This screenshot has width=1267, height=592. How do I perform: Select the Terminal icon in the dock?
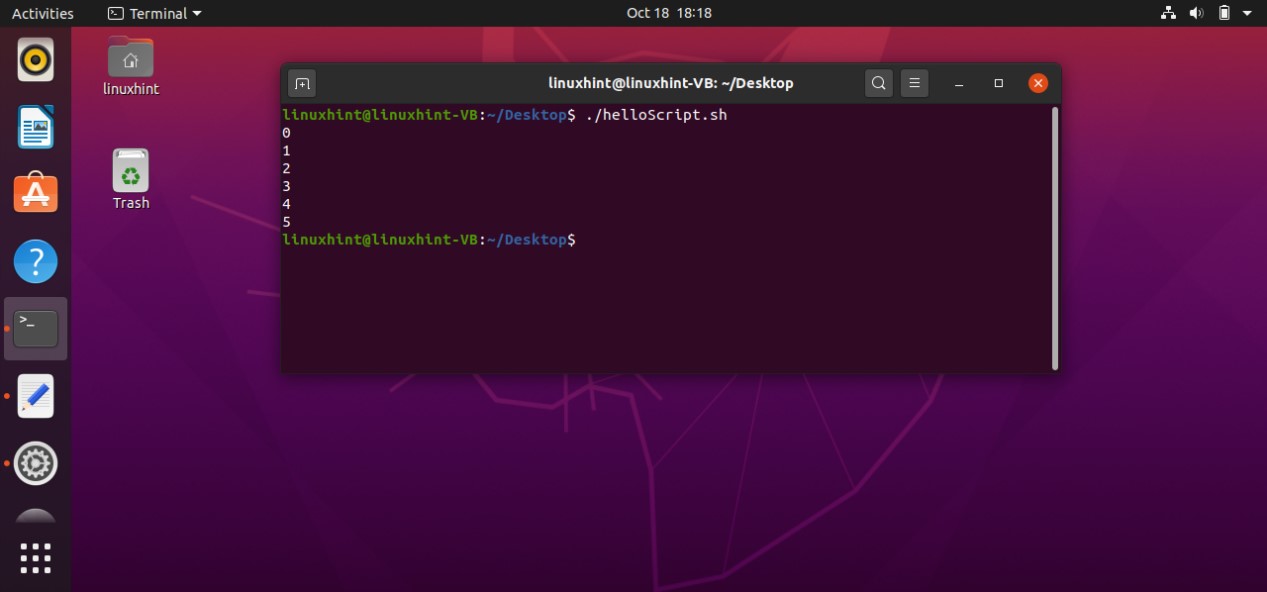(x=36, y=328)
